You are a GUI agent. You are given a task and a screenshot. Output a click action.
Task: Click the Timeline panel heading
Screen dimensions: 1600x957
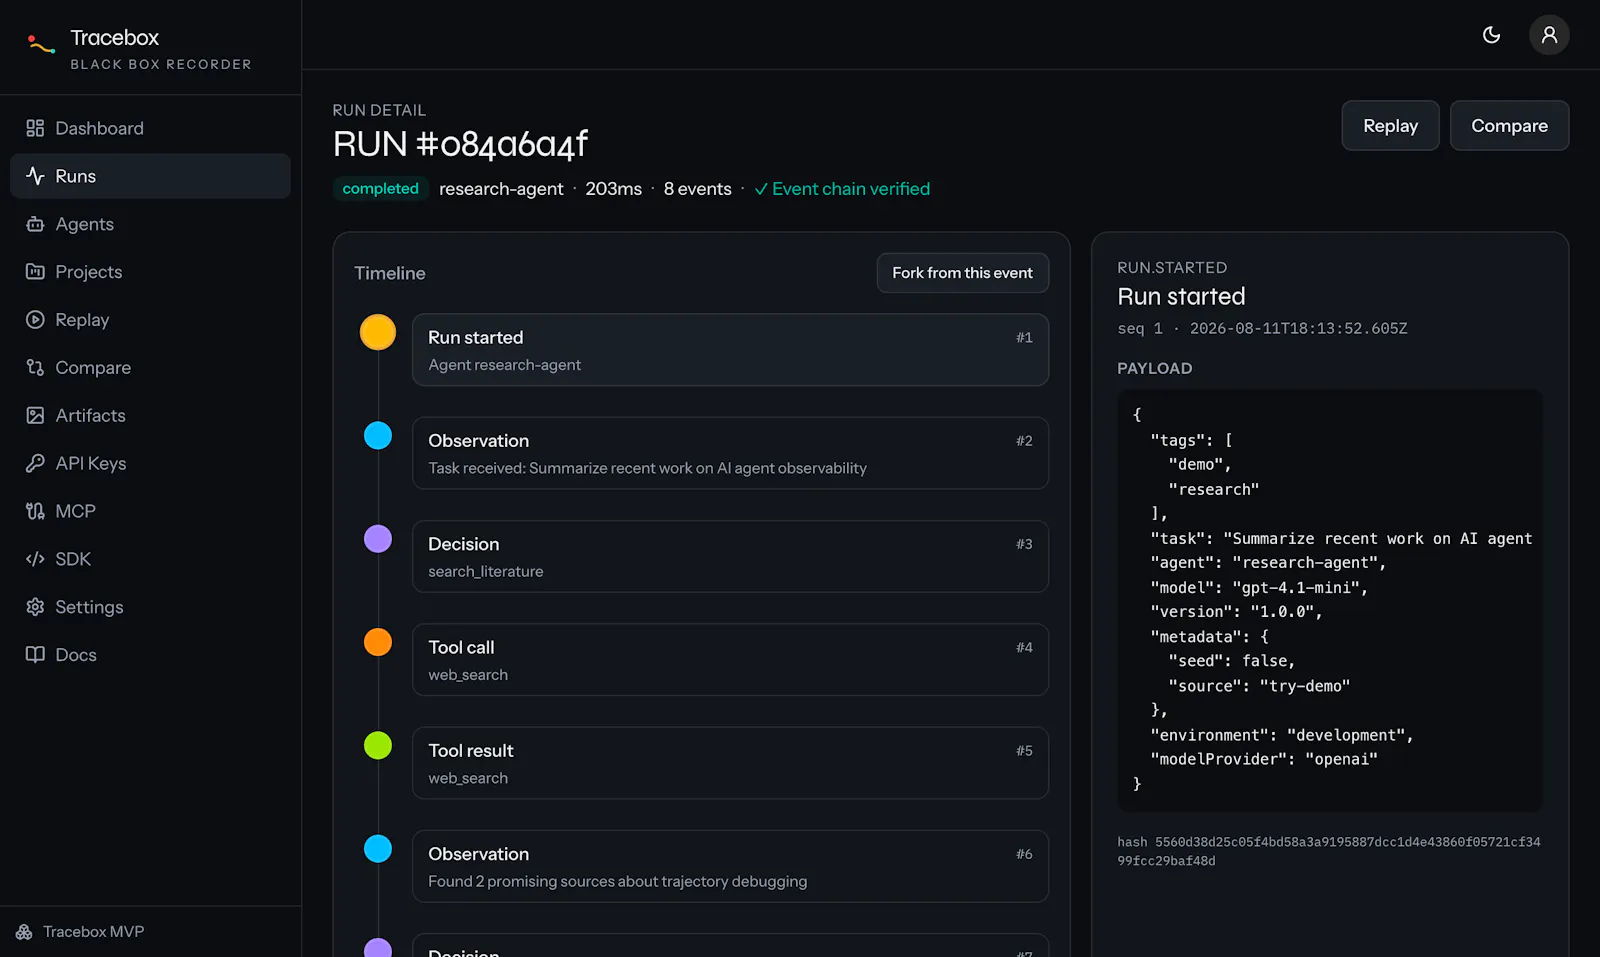pyautogui.click(x=390, y=273)
